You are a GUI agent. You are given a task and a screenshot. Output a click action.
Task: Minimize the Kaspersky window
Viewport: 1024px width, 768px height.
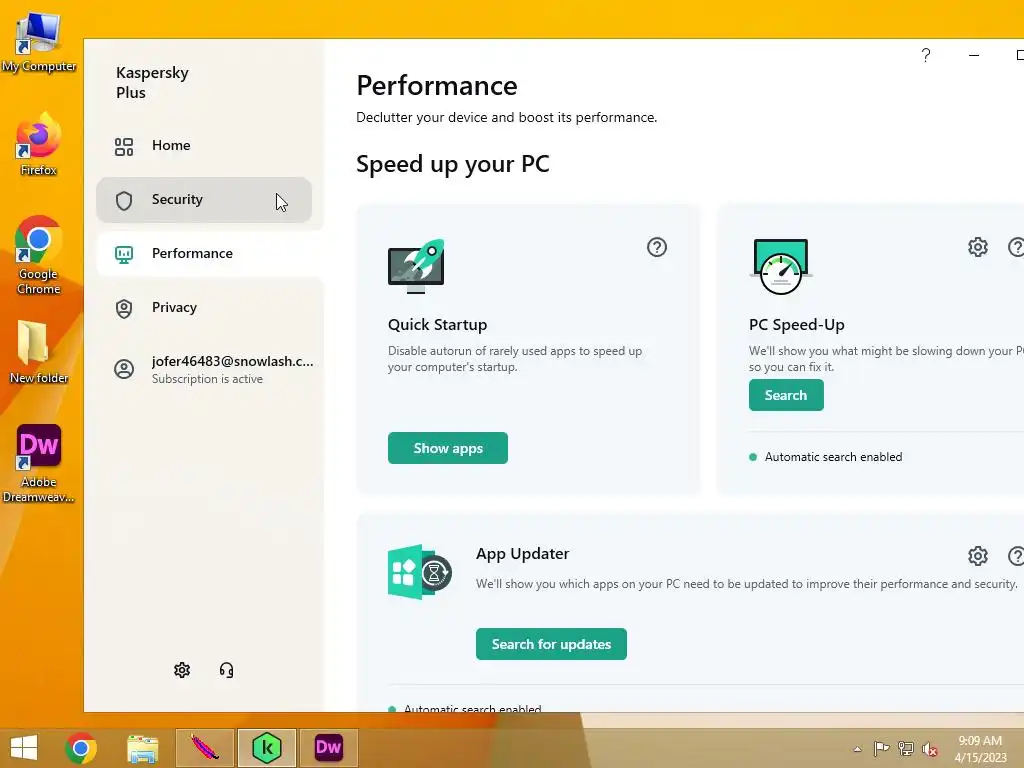click(x=974, y=56)
